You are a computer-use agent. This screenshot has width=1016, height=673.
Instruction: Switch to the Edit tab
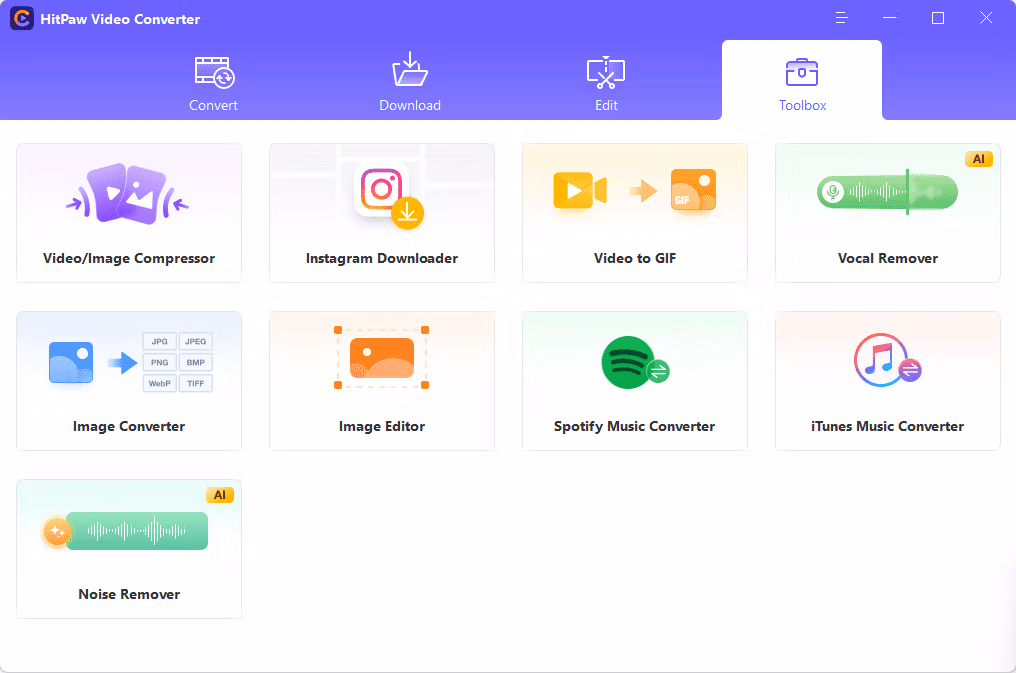tap(606, 84)
